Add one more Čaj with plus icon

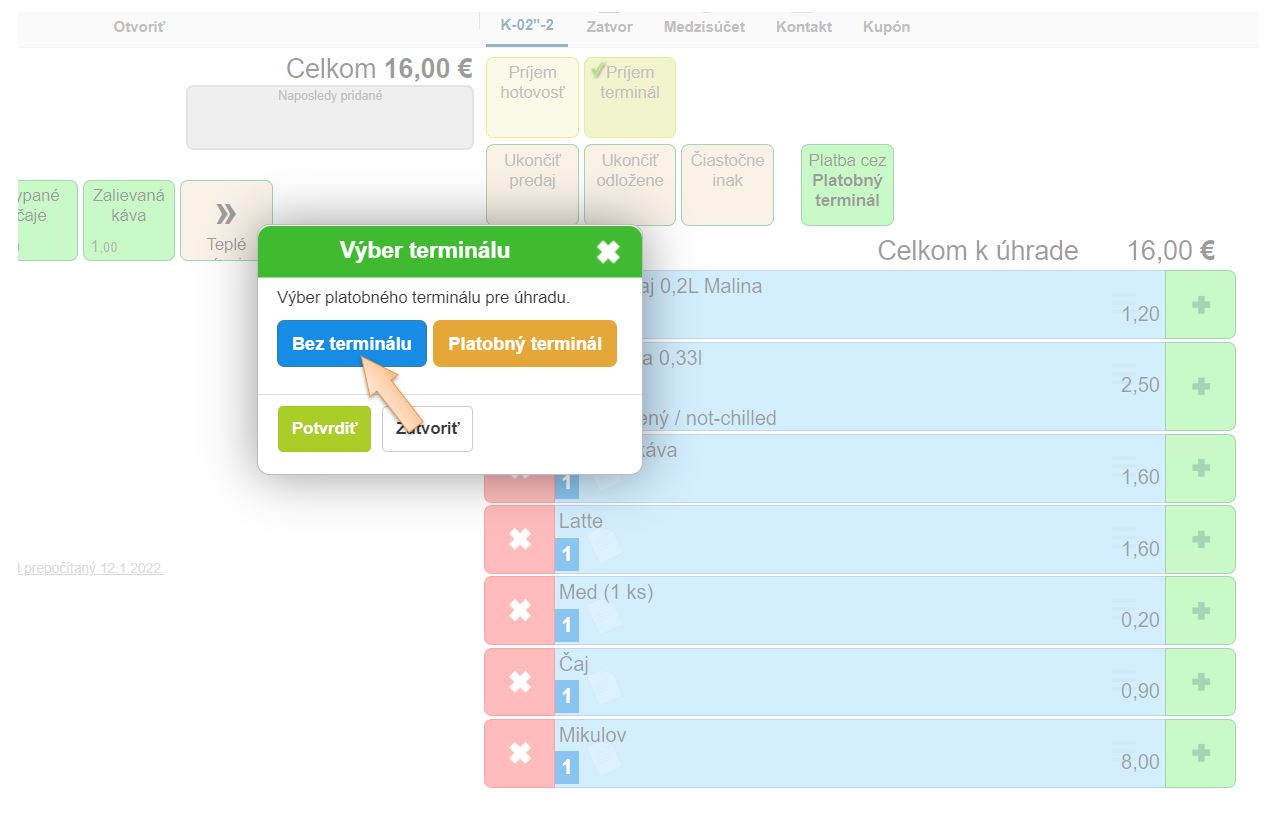pos(1200,682)
